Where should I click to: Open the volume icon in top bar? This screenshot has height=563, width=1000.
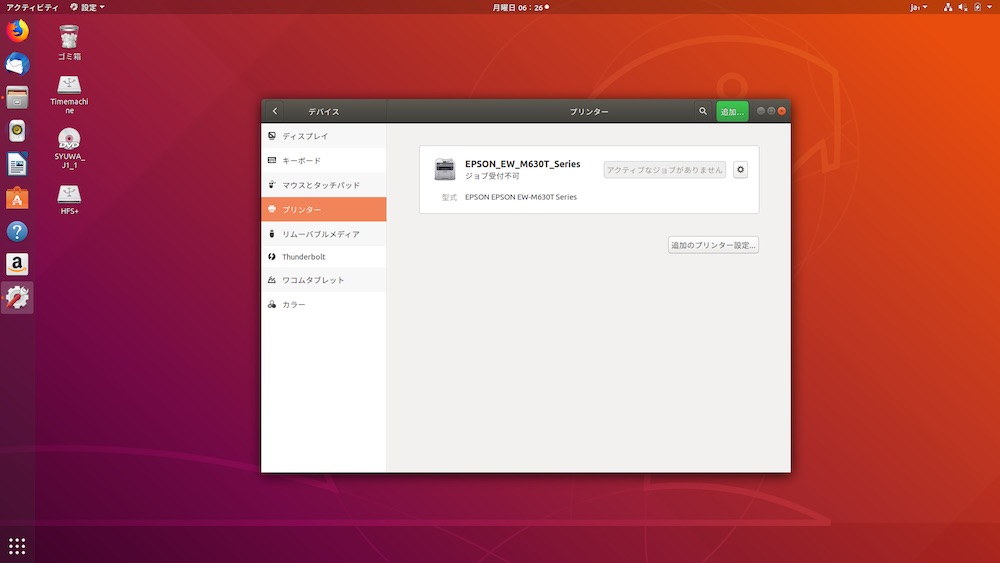click(x=962, y=7)
